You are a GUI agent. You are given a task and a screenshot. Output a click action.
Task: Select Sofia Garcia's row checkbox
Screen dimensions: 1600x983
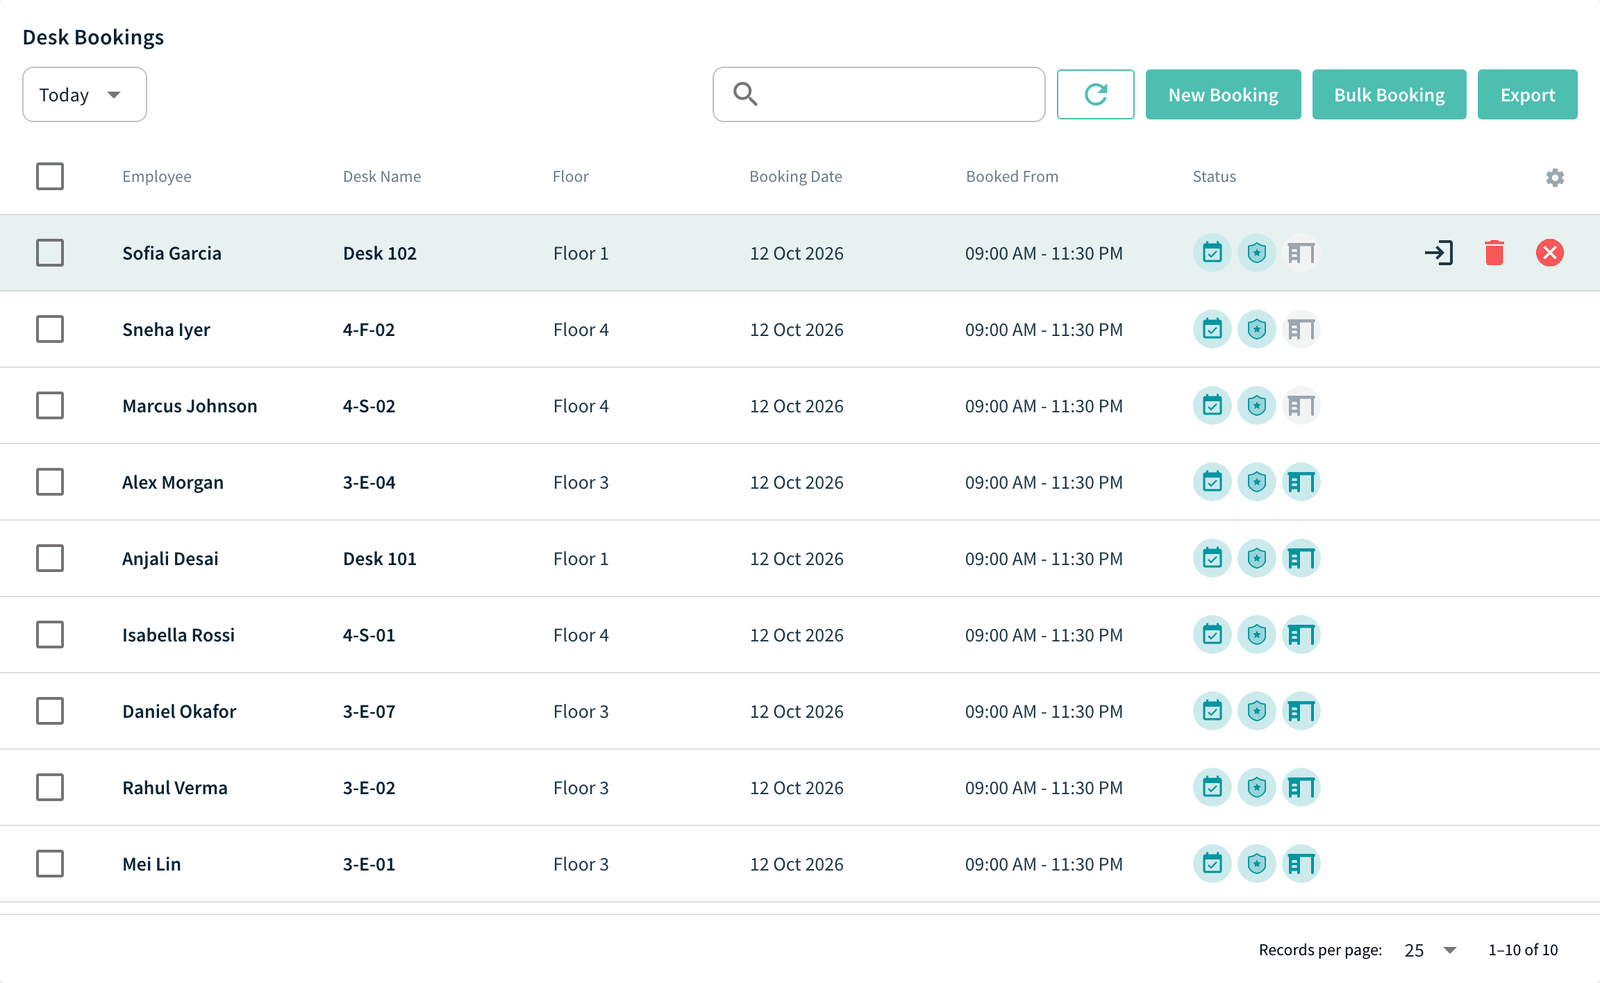[x=50, y=253]
